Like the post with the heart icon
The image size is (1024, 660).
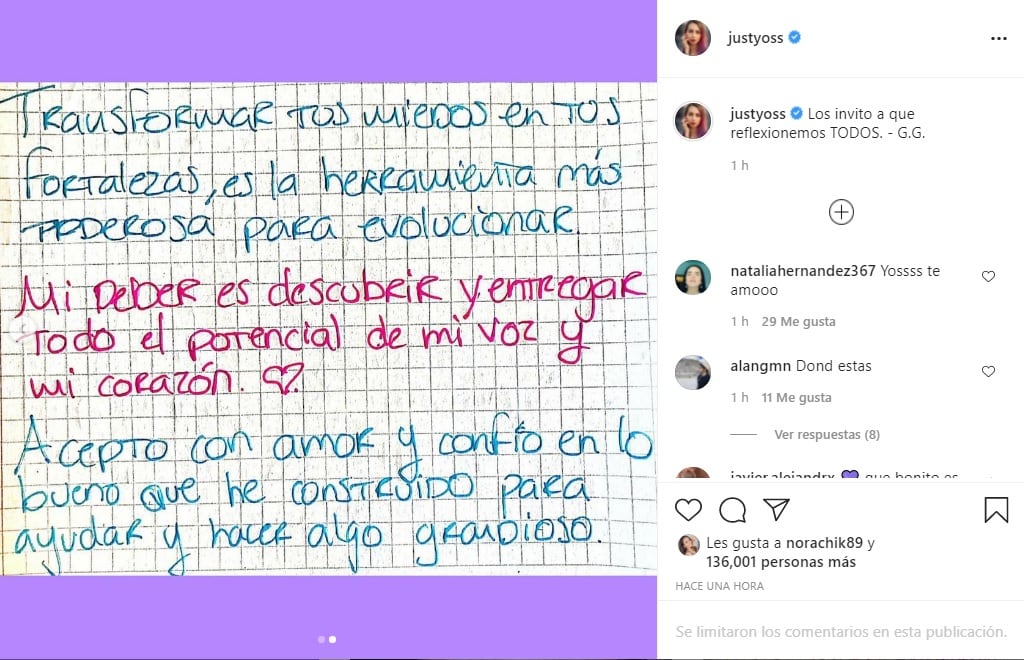coord(688,510)
